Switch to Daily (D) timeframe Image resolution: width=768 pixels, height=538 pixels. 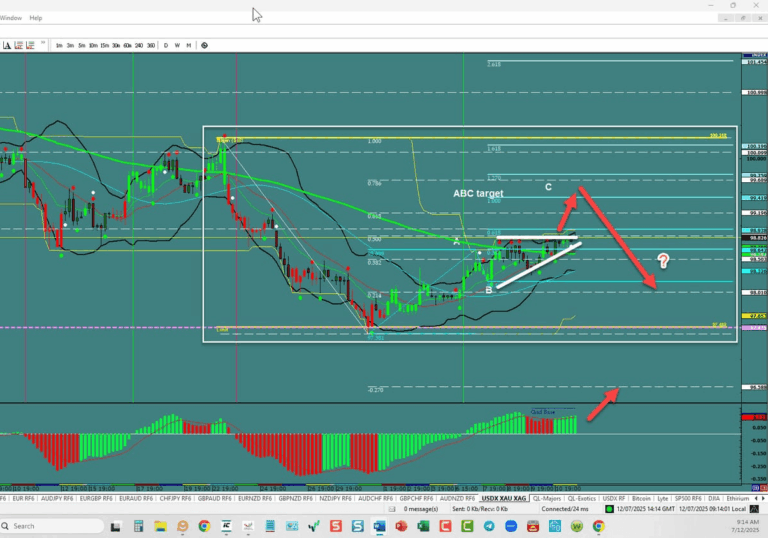pyautogui.click(x=166, y=46)
